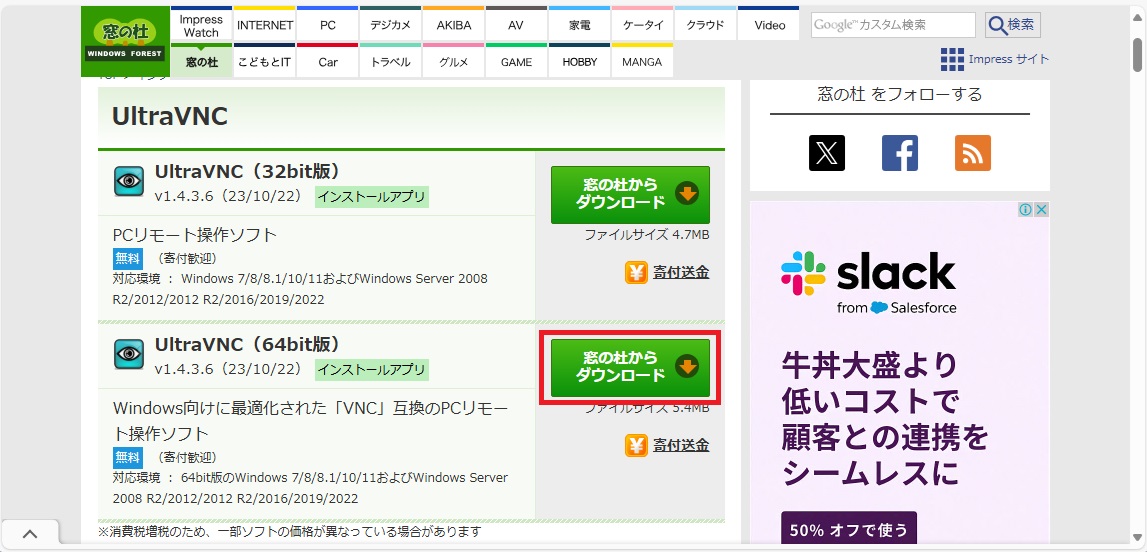Open the 窓の杜 Windows Forest logo
Viewport: 1147px width, 552px height.
(x=125, y=41)
